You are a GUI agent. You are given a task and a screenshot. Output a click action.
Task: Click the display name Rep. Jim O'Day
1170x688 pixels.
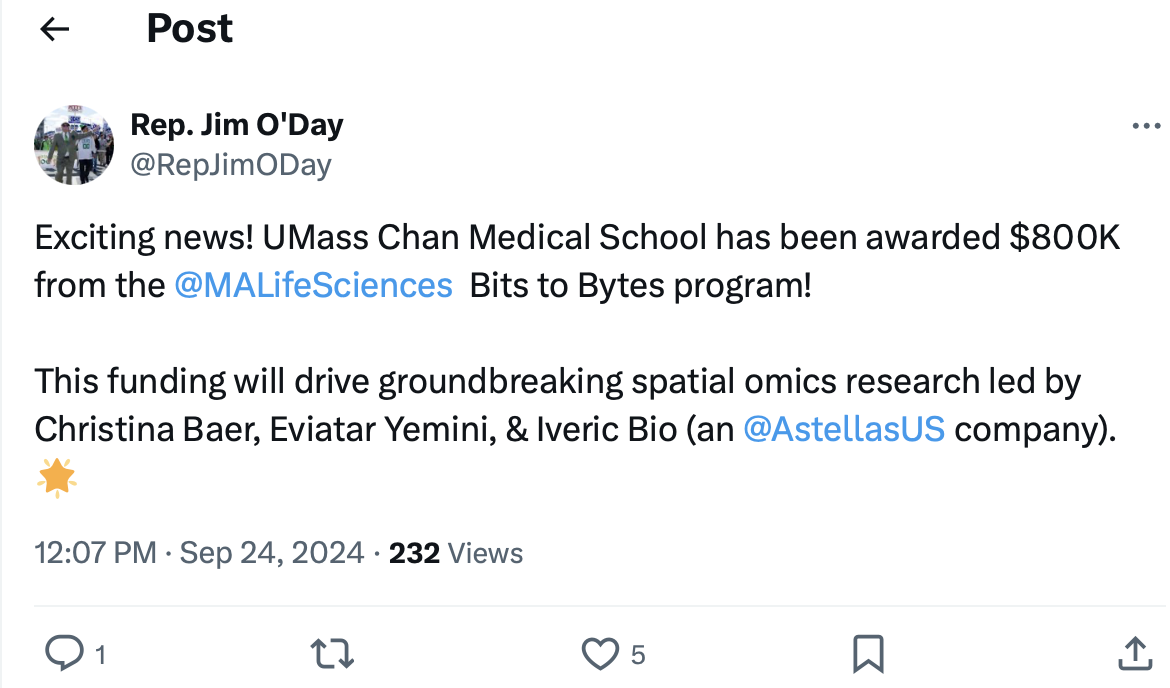(237, 125)
